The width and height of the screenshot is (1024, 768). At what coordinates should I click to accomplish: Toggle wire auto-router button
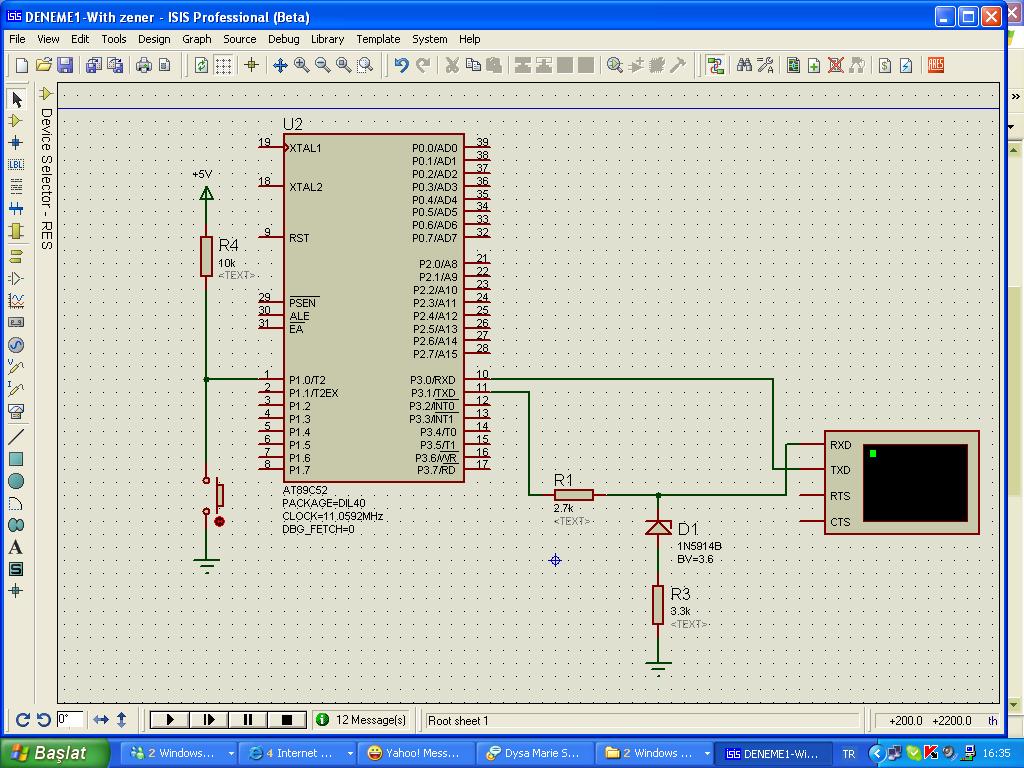[715, 65]
